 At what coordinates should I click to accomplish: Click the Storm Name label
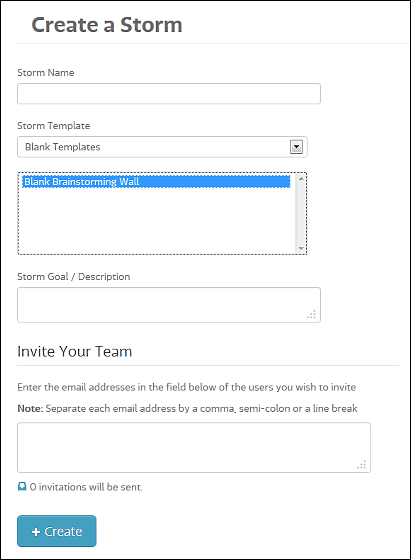point(46,72)
